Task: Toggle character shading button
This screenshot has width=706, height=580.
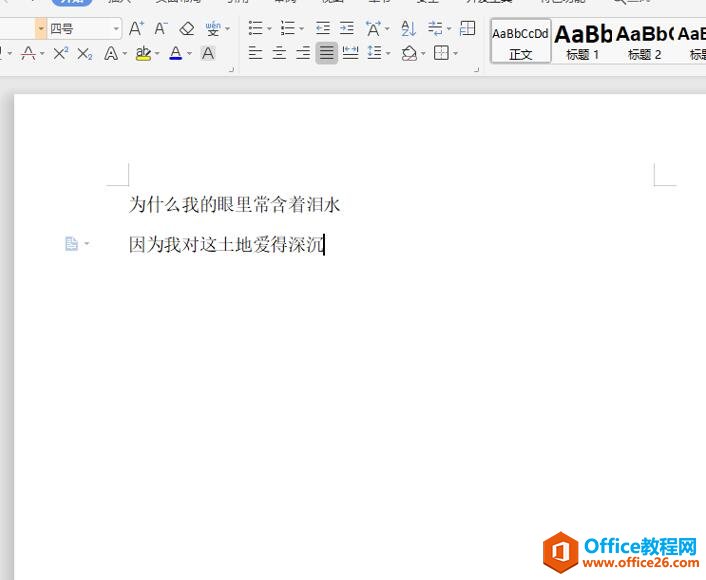Action: (208, 53)
